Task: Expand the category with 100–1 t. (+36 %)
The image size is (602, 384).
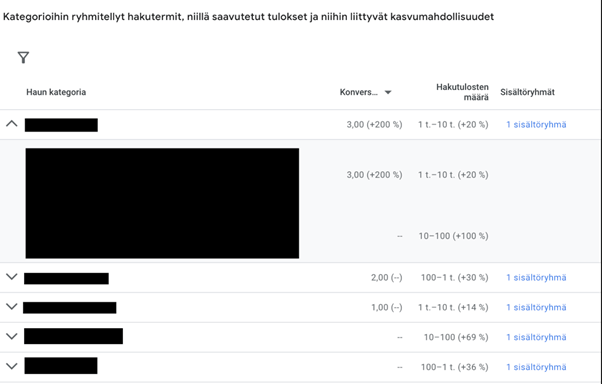Action: pos(12,366)
